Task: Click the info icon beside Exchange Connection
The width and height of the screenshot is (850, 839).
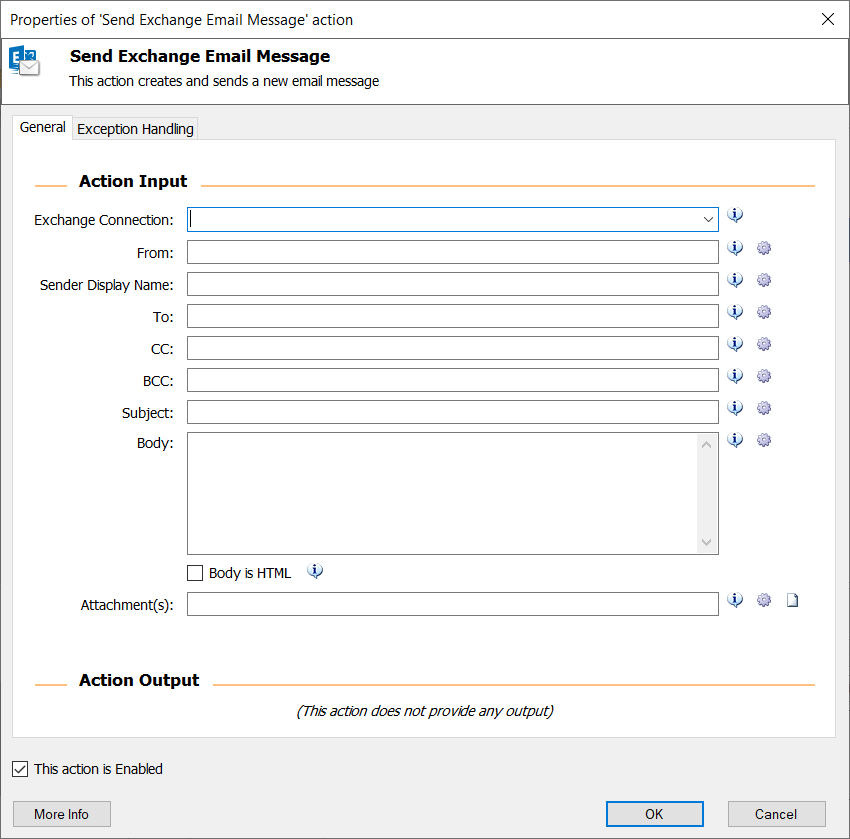Action: (x=735, y=215)
